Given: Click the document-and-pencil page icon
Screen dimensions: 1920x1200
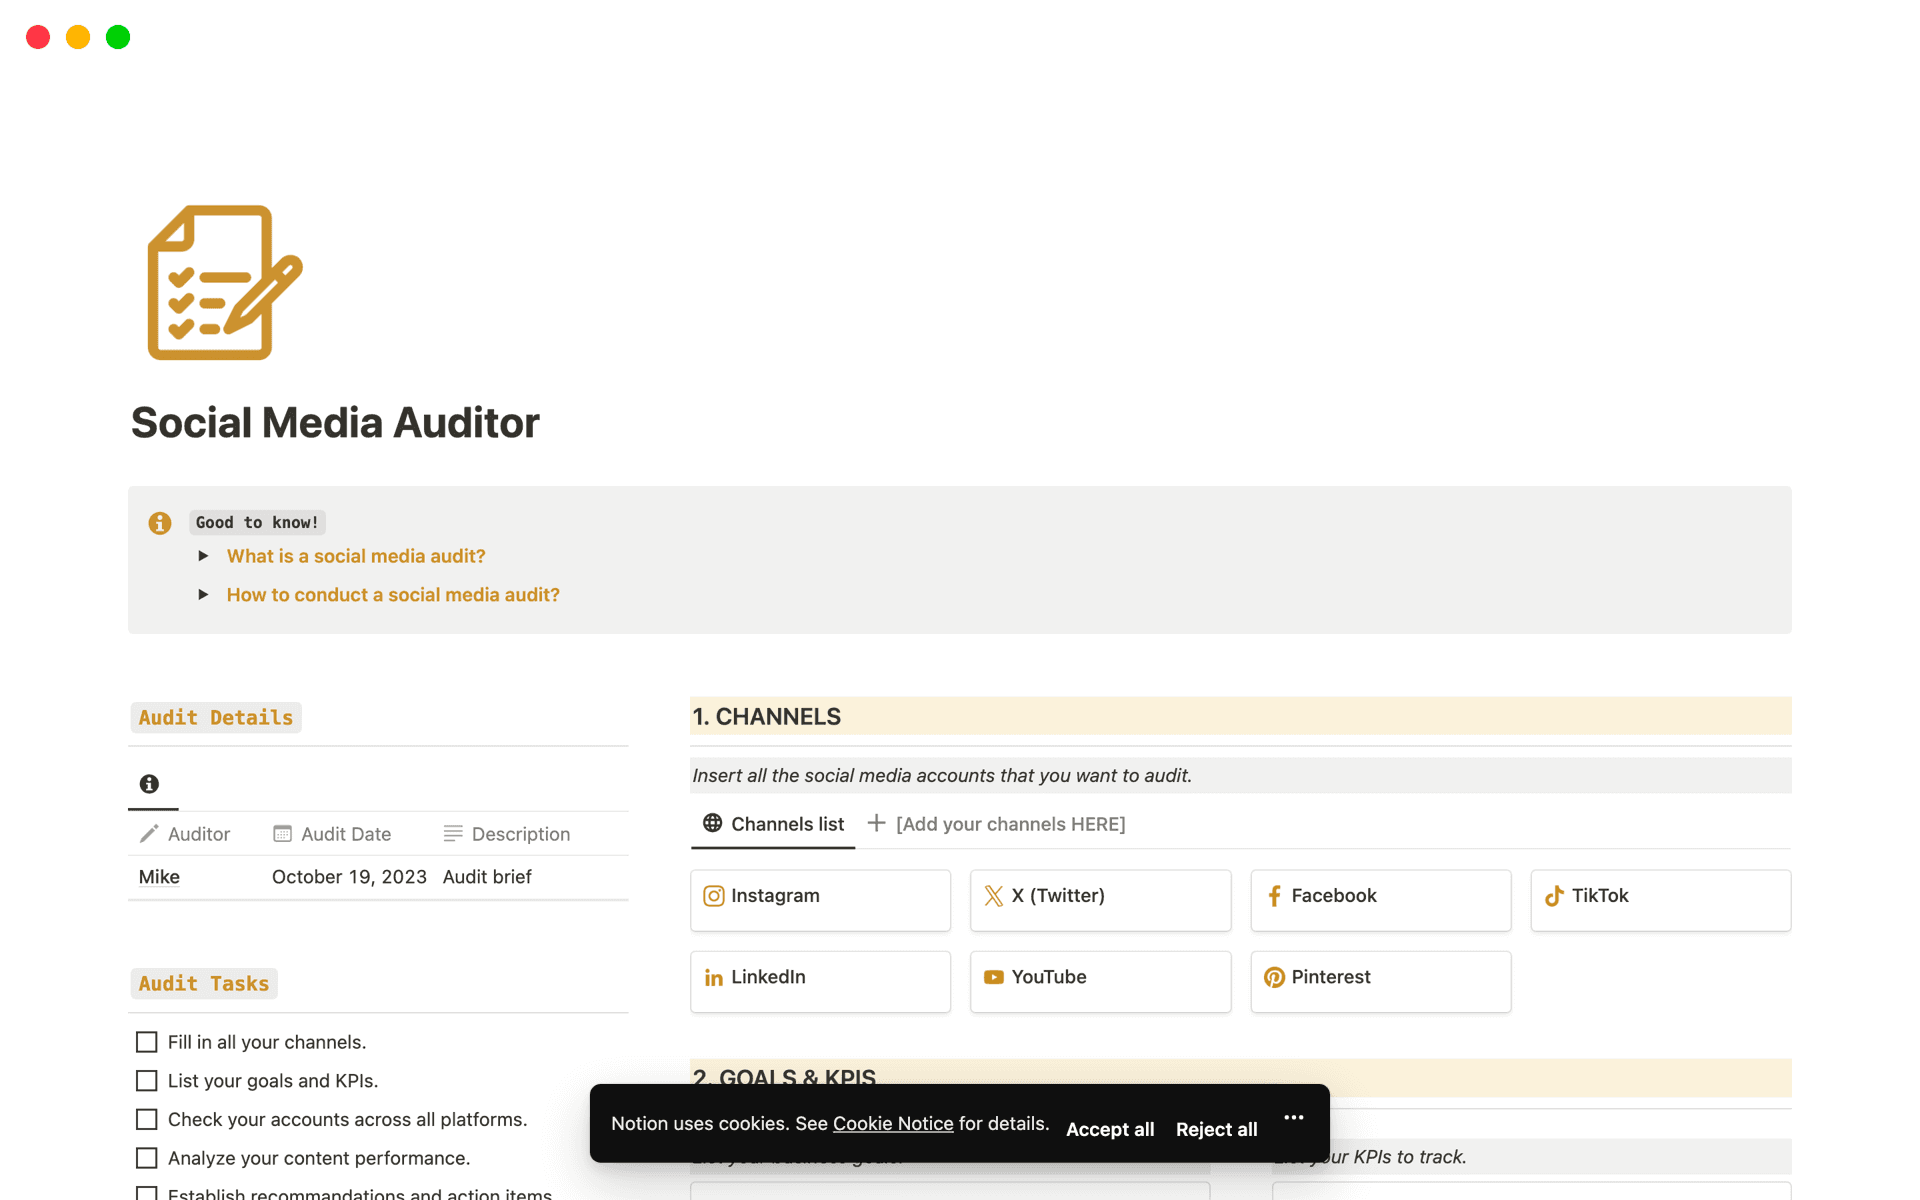Looking at the screenshot, I should (x=224, y=283).
